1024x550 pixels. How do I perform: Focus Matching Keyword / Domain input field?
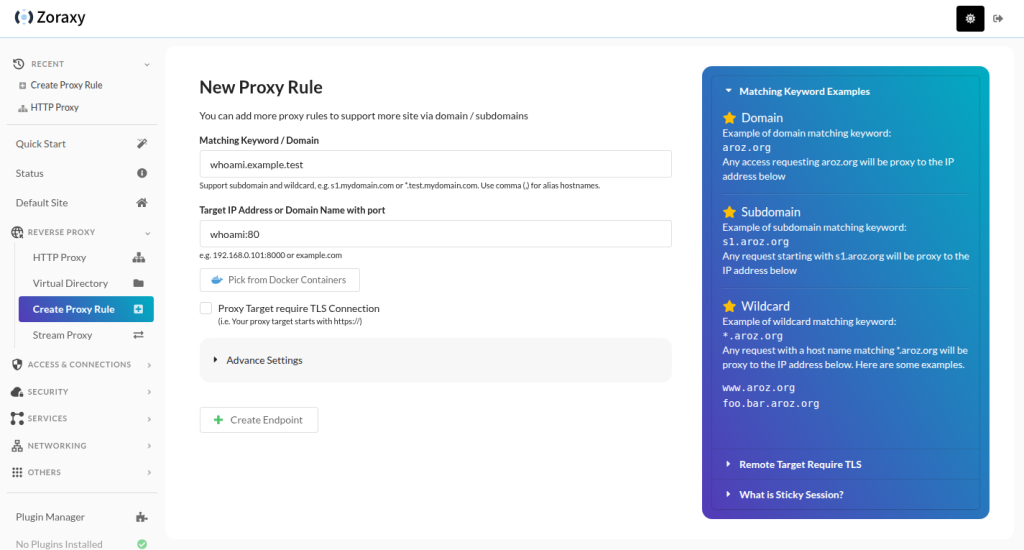tap(436, 164)
